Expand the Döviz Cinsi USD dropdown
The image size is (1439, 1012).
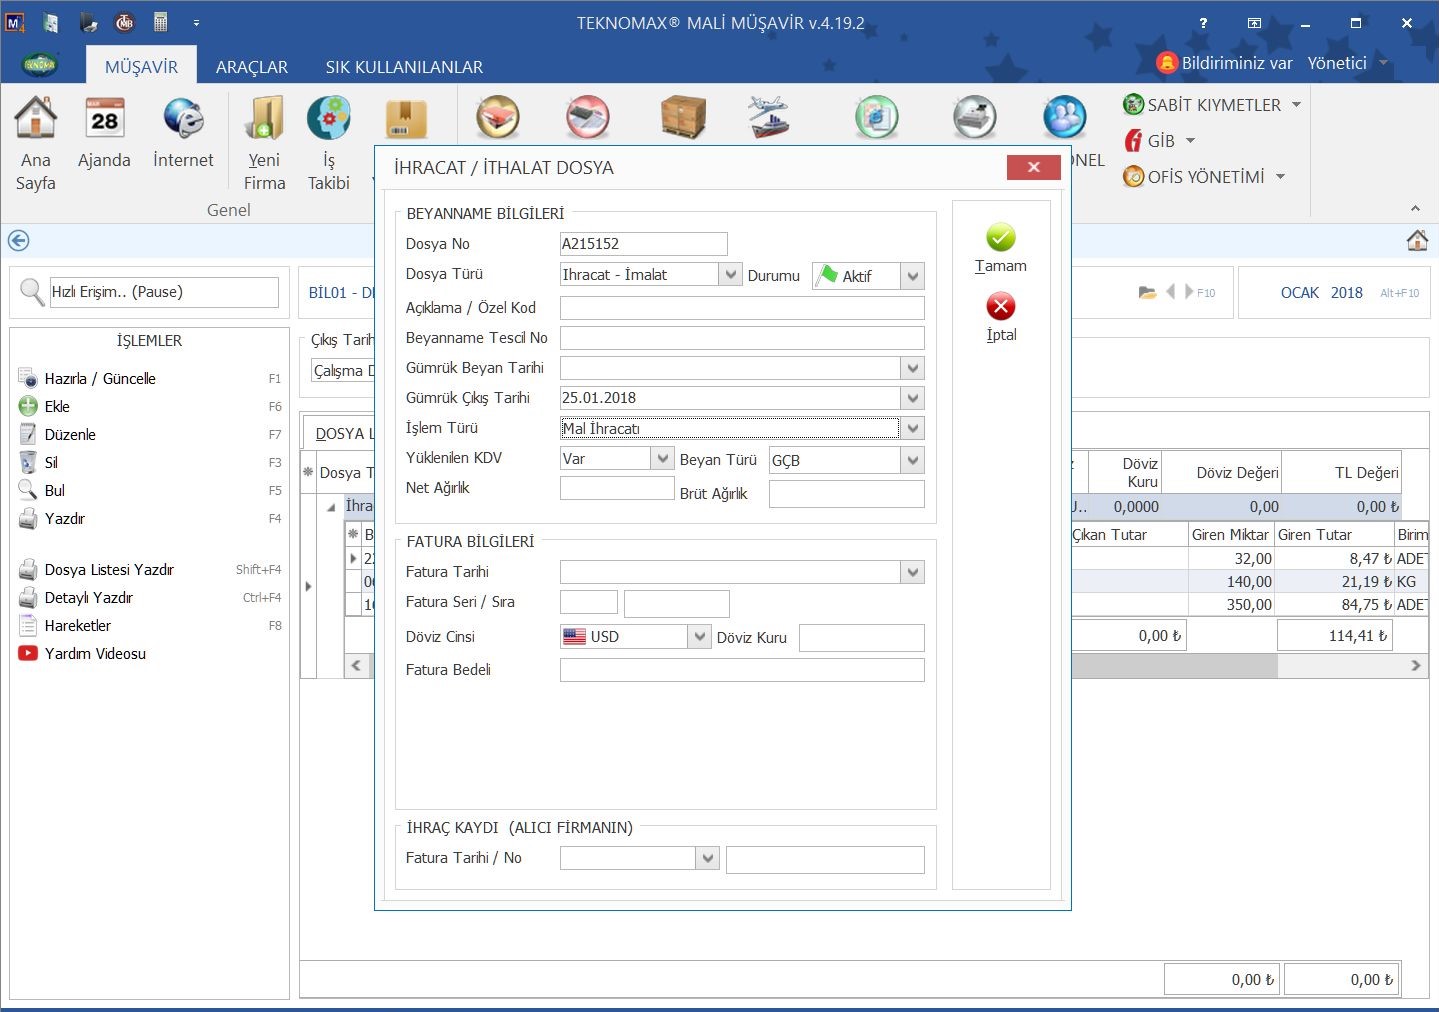coord(699,637)
